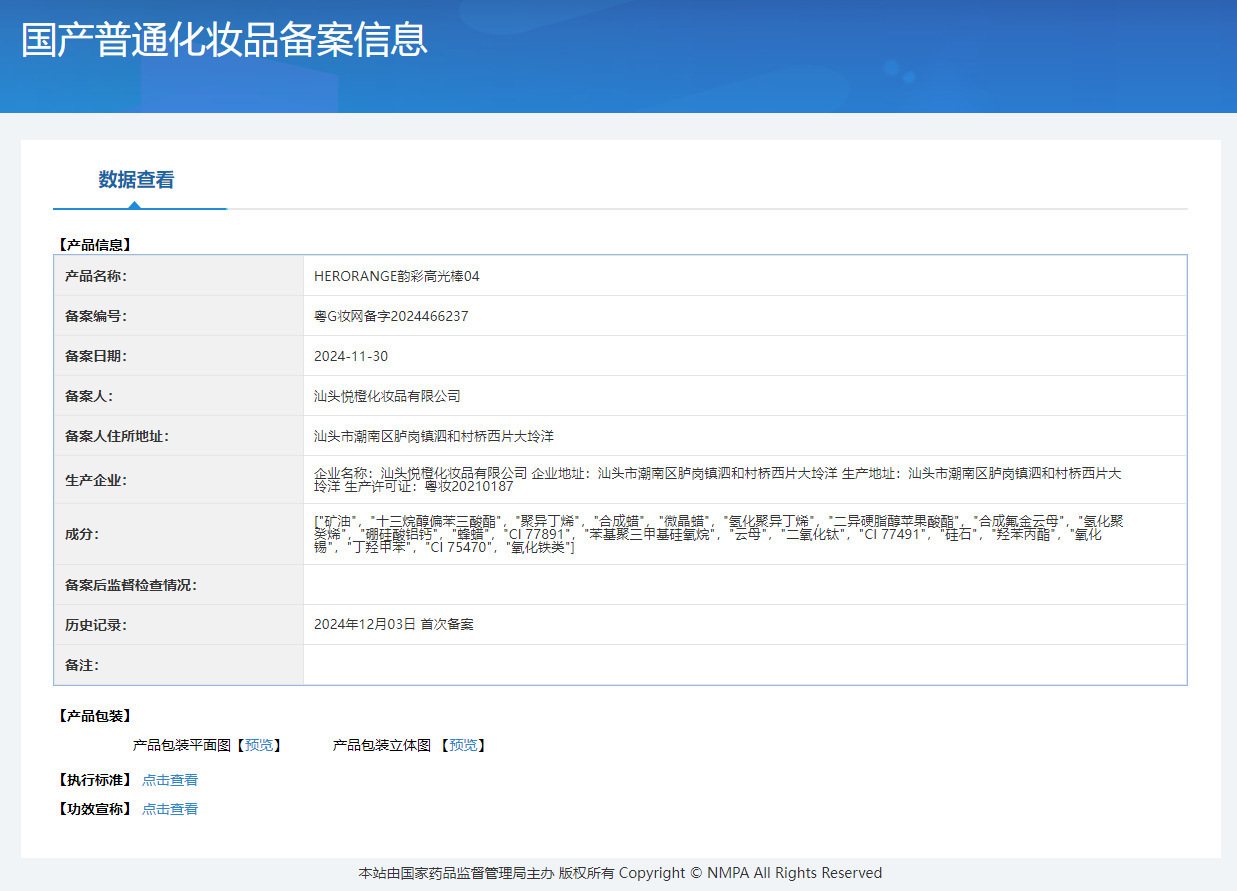Click the 备注 row label
Screen dimensions: 1237x891
[x=82, y=665]
